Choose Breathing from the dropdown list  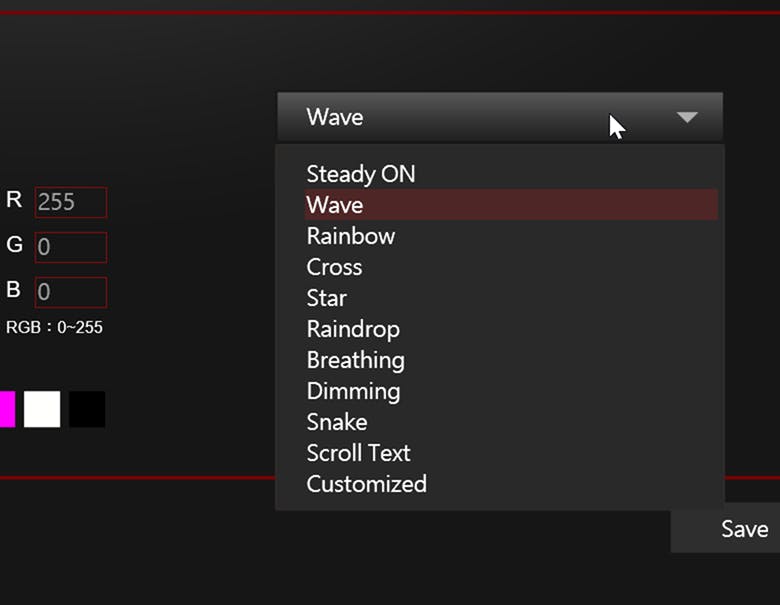(511, 360)
